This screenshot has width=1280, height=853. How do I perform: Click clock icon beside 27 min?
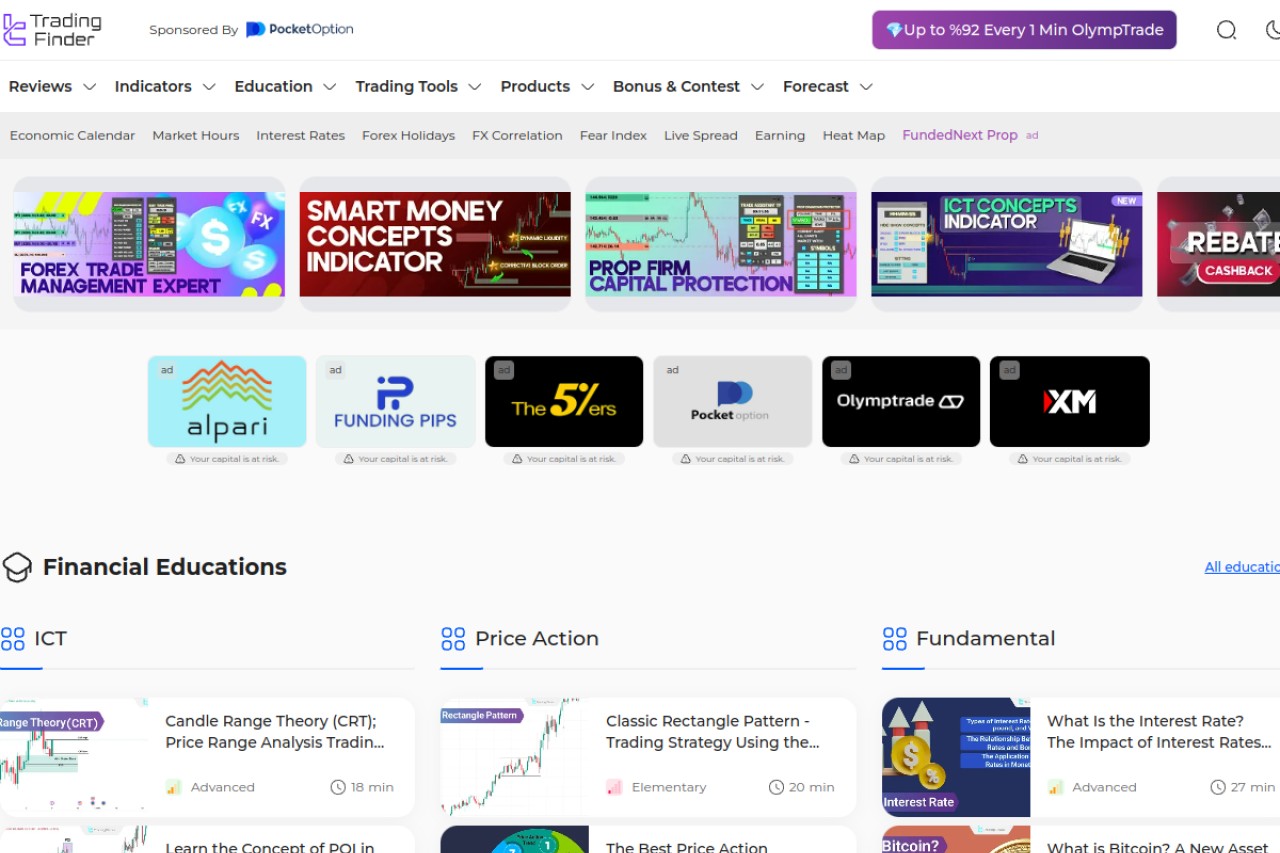point(1218,787)
